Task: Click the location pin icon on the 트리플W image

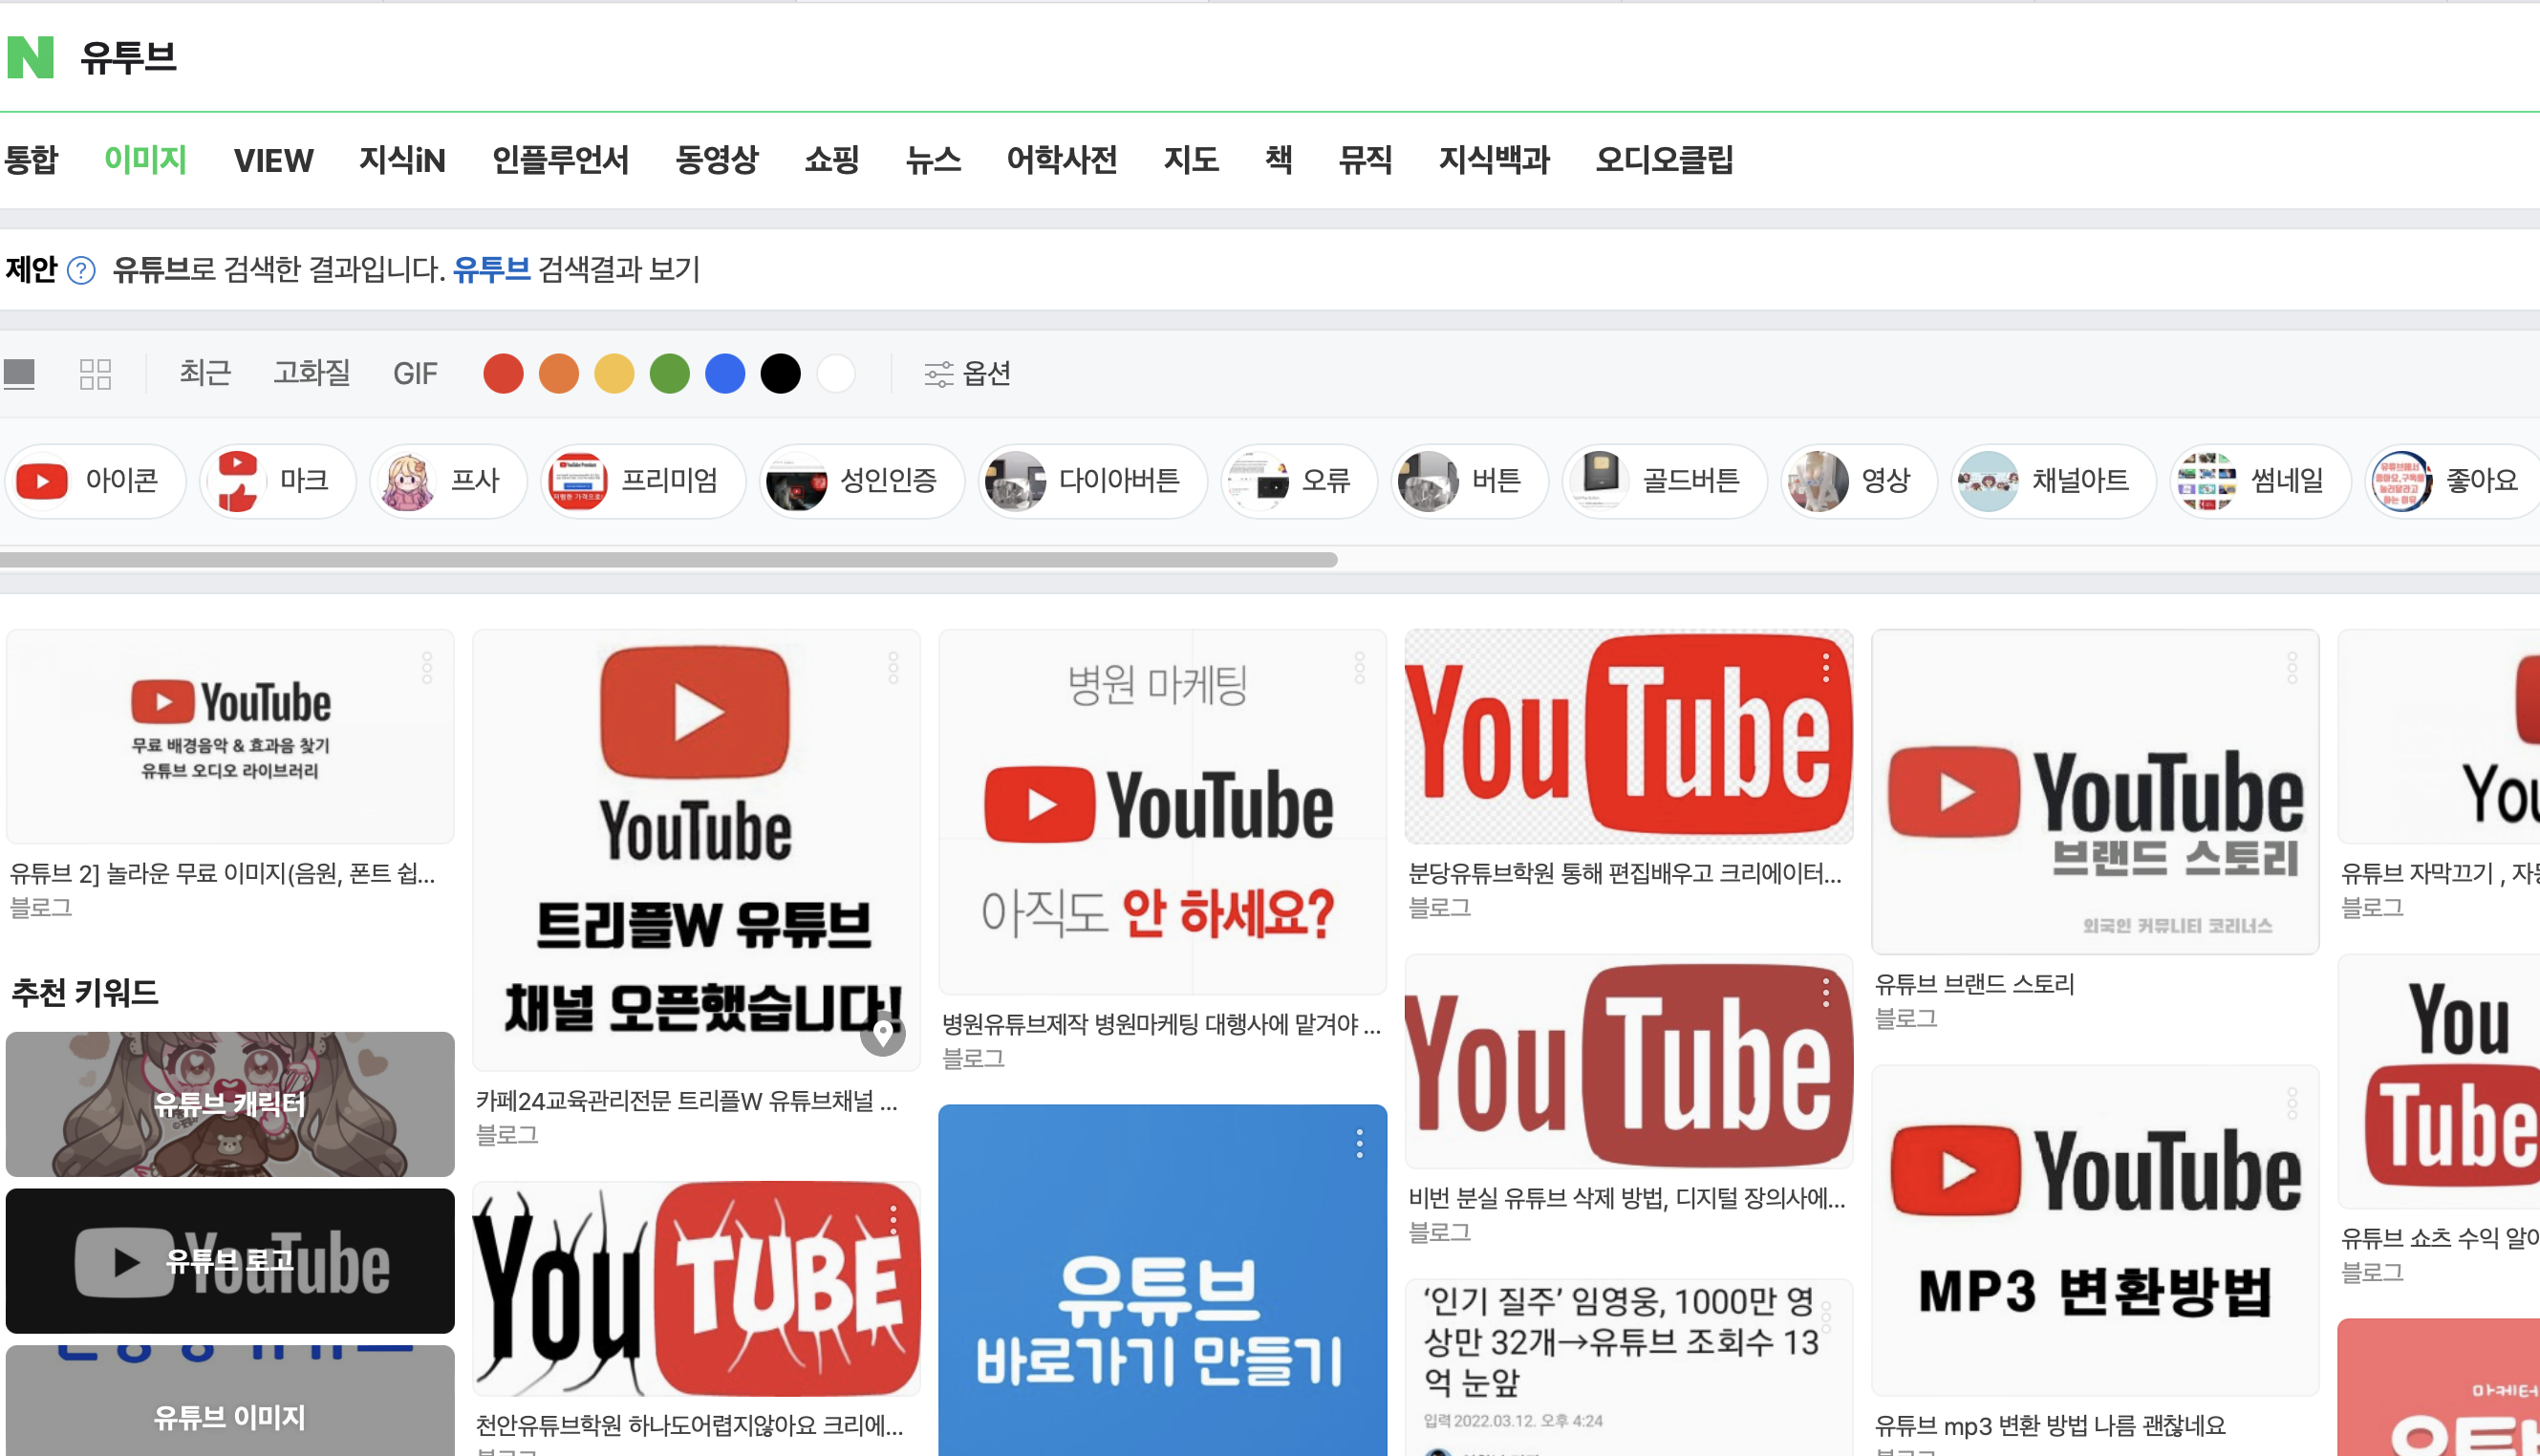Action: pos(883,1033)
